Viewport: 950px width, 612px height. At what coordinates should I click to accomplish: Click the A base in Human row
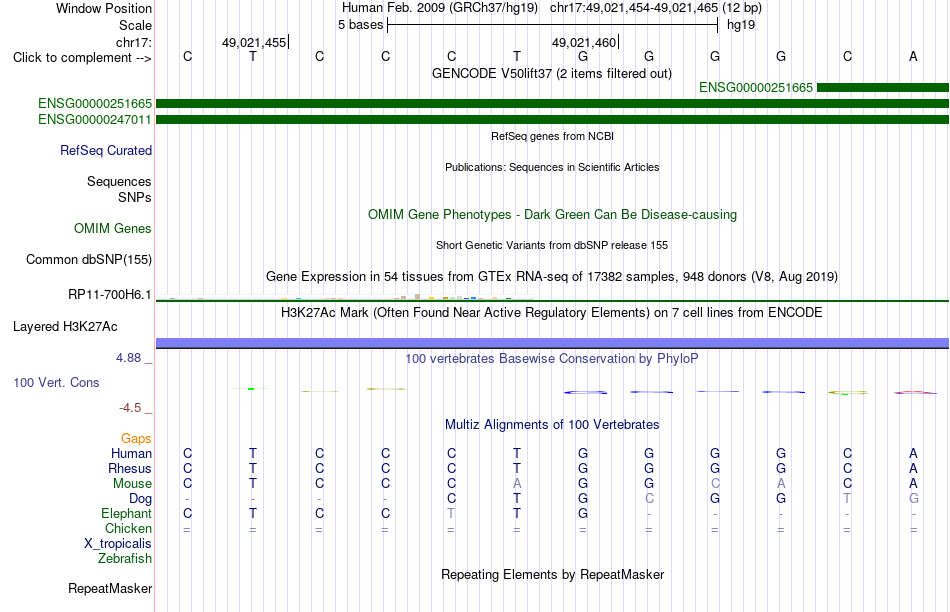(x=913, y=453)
